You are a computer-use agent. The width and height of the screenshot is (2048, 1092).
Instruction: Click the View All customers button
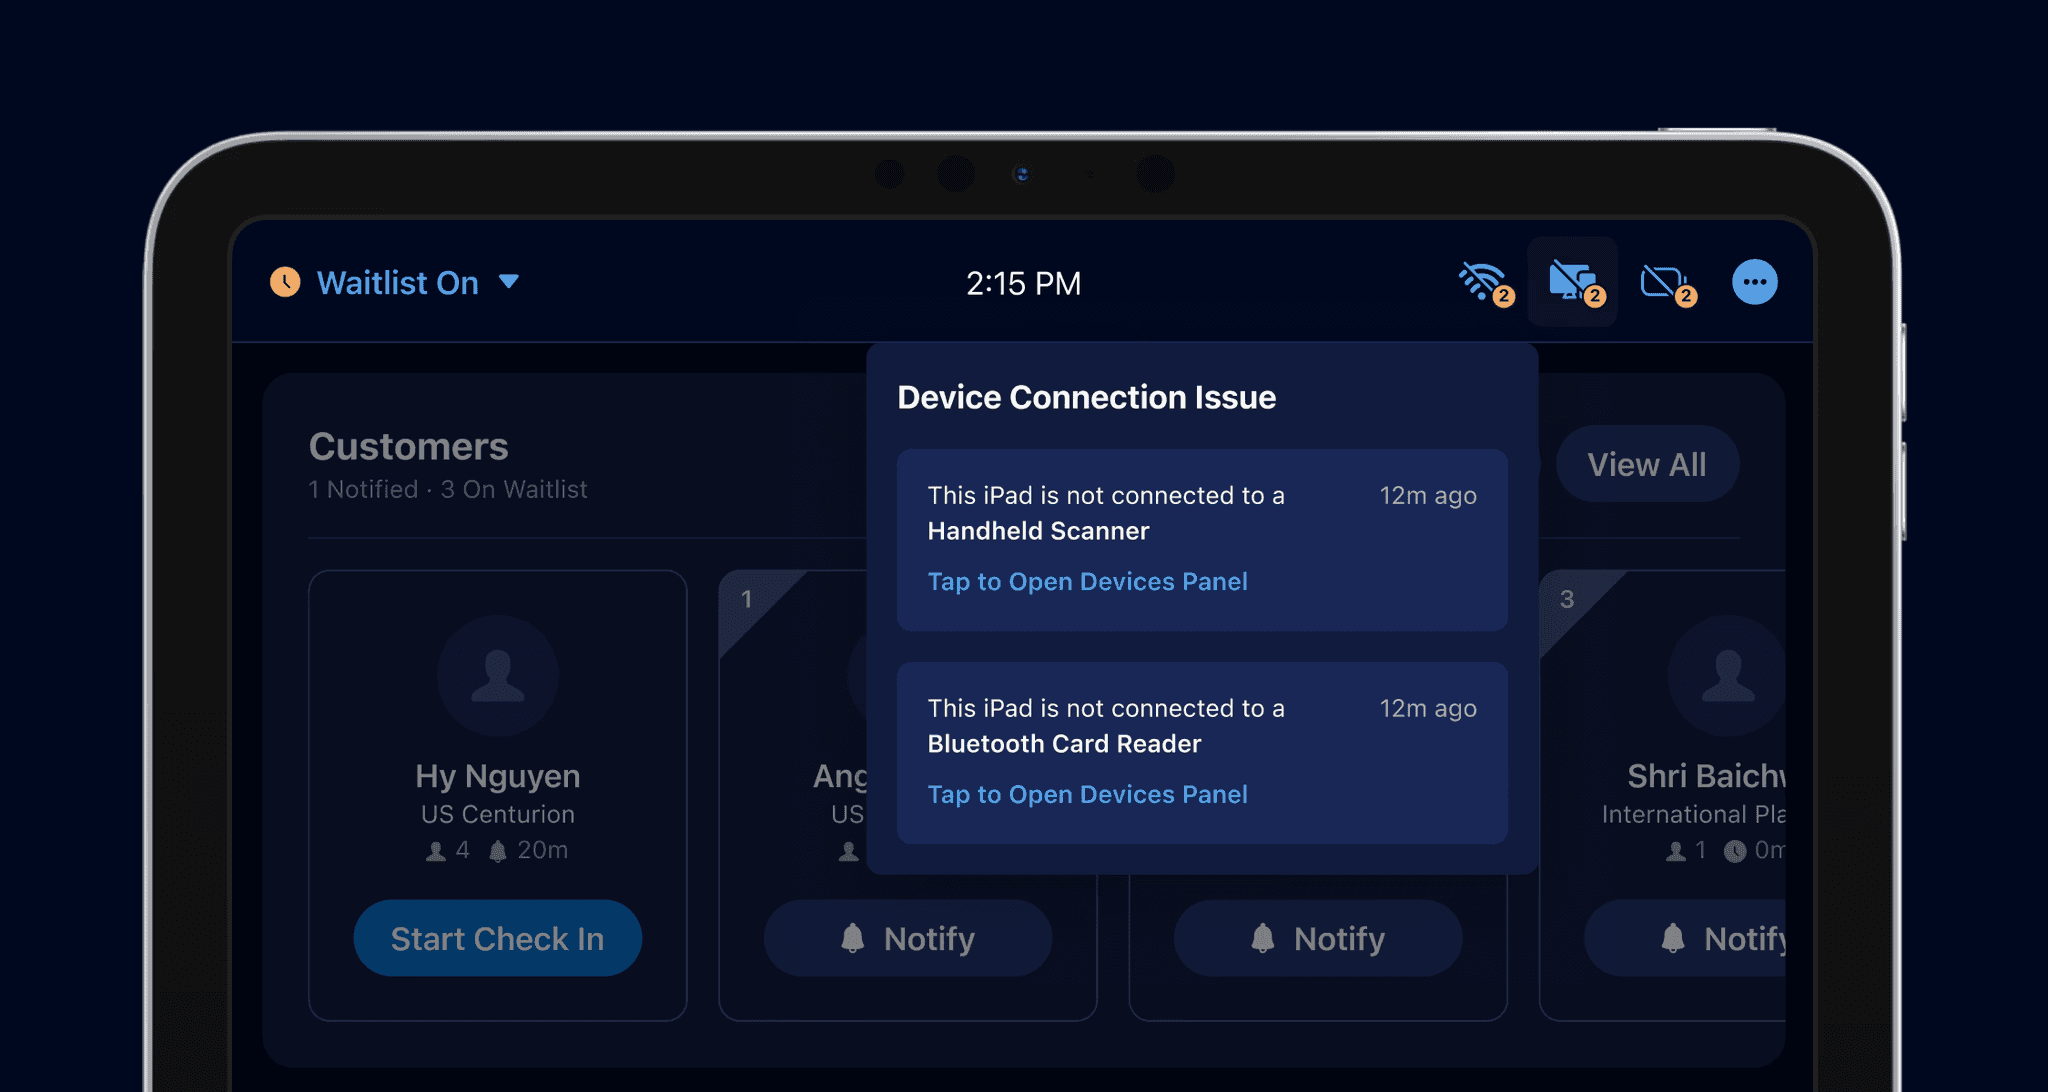pyautogui.click(x=1646, y=464)
